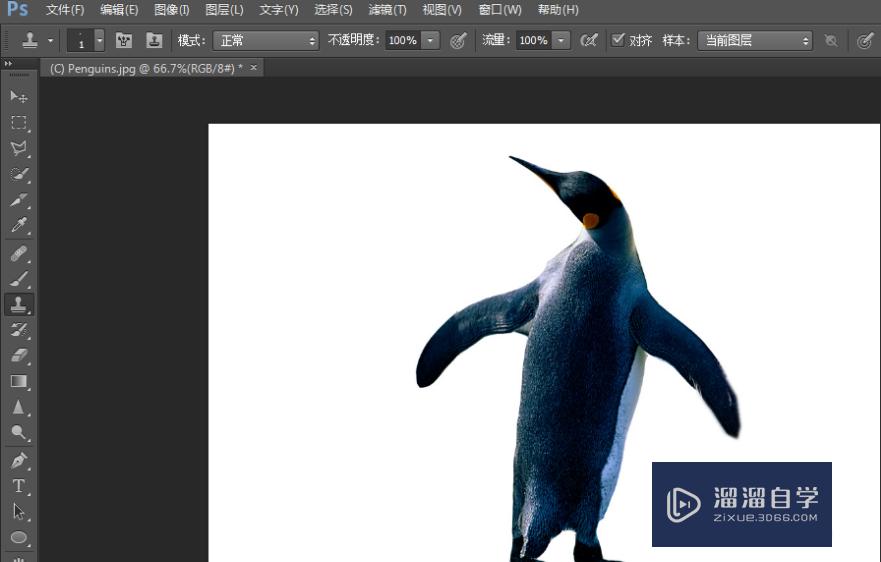Open the 模式 blend mode dropdown
The image size is (881, 562).
268,41
